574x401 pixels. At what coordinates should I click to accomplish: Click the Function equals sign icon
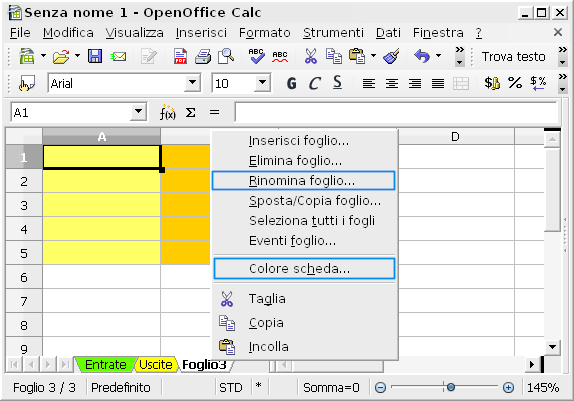[x=215, y=112]
